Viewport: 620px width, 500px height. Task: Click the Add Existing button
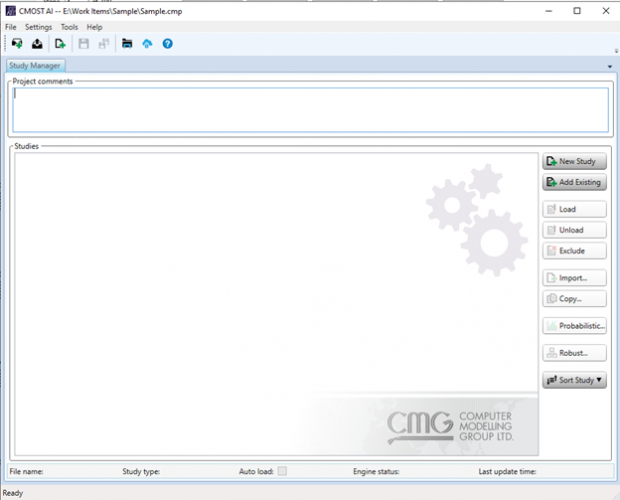(x=575, y=183)
